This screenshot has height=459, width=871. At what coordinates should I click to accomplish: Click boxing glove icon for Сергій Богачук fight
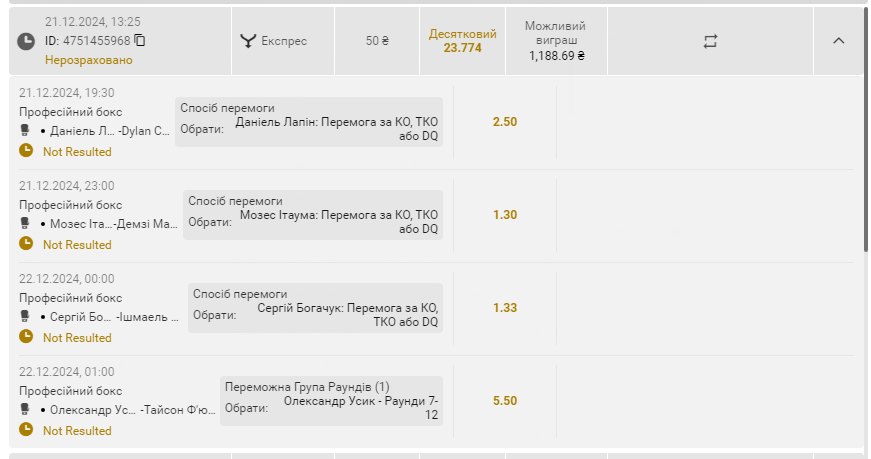[24, 317]
